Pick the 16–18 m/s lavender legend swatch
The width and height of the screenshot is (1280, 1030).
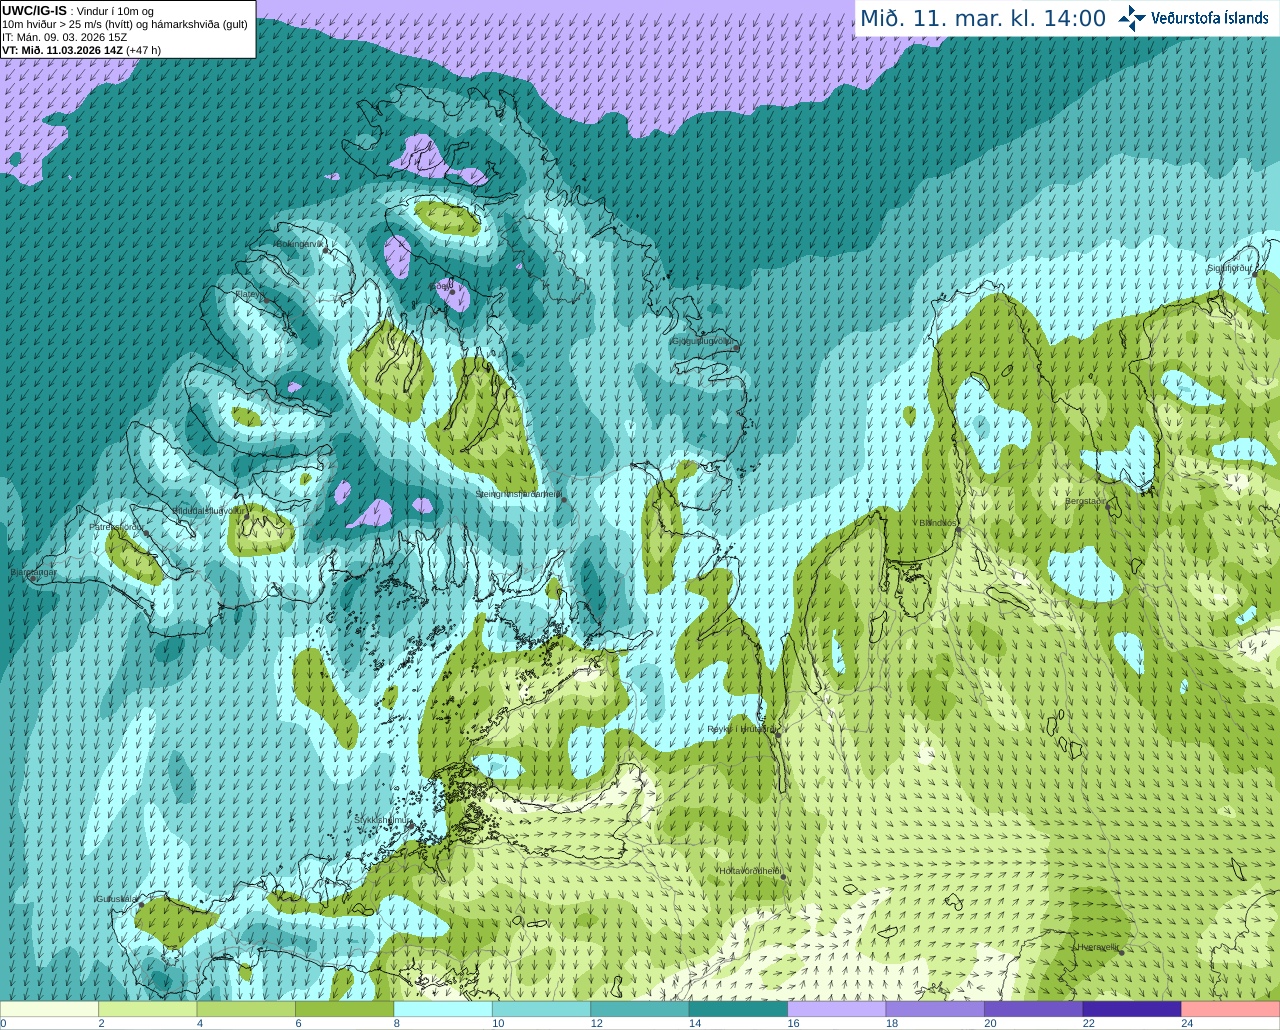click(837, 1009)
